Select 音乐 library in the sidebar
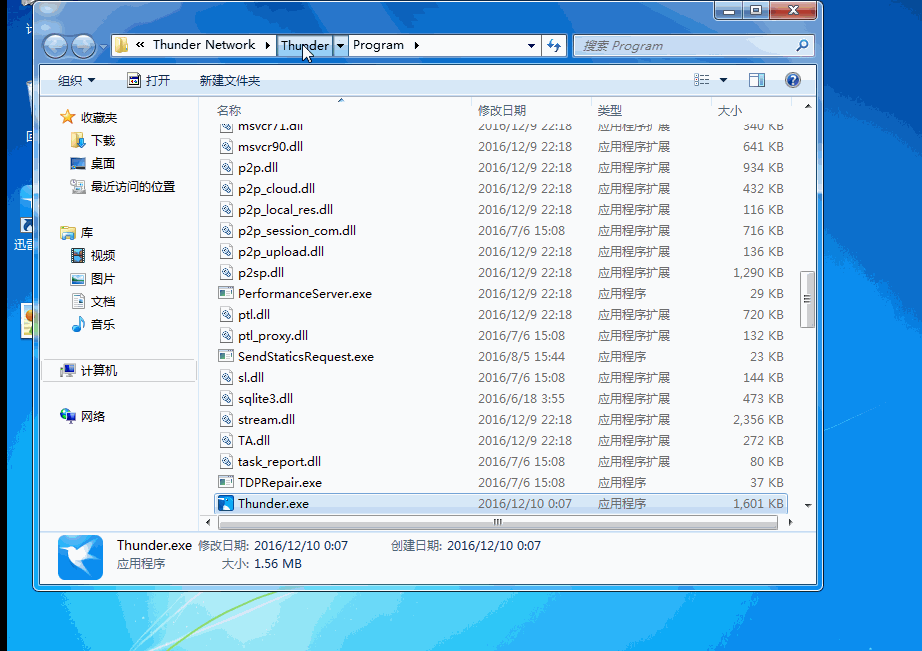Screen dimensions: 922x651 pyautogui.click(x=102, y=324)
